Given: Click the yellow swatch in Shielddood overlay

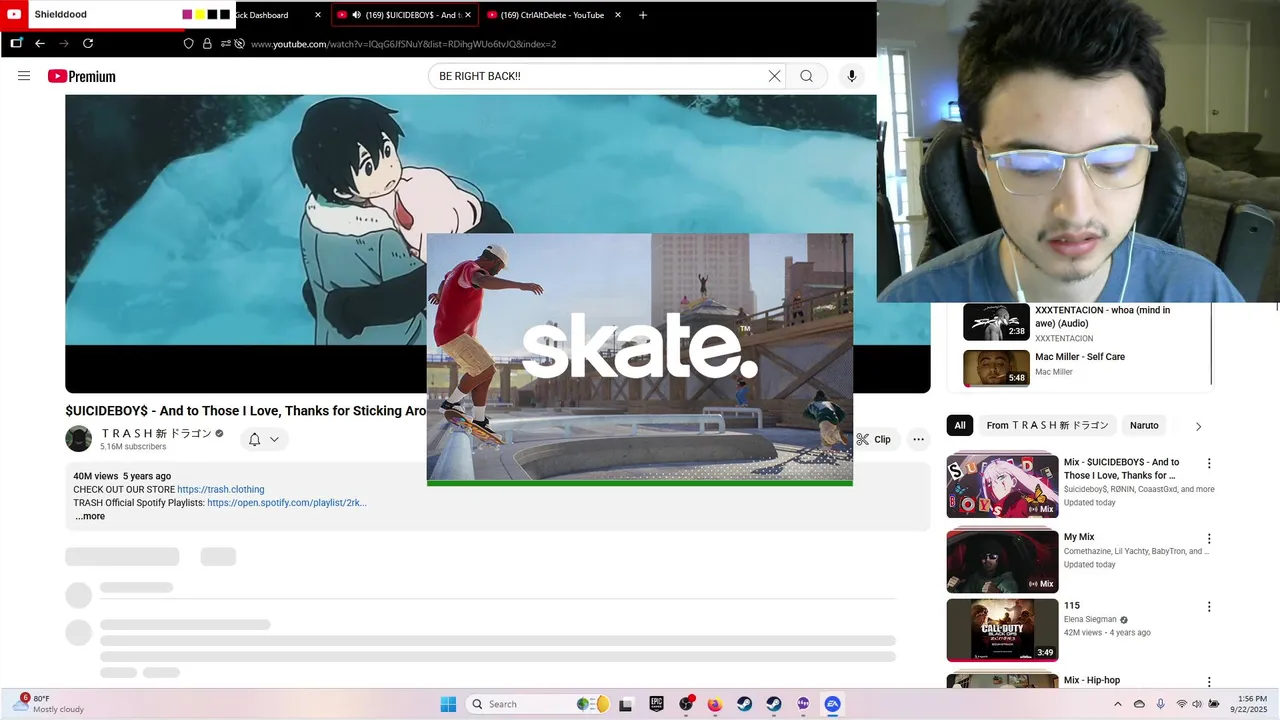Looking at the screenshot, I should point(200,15).
